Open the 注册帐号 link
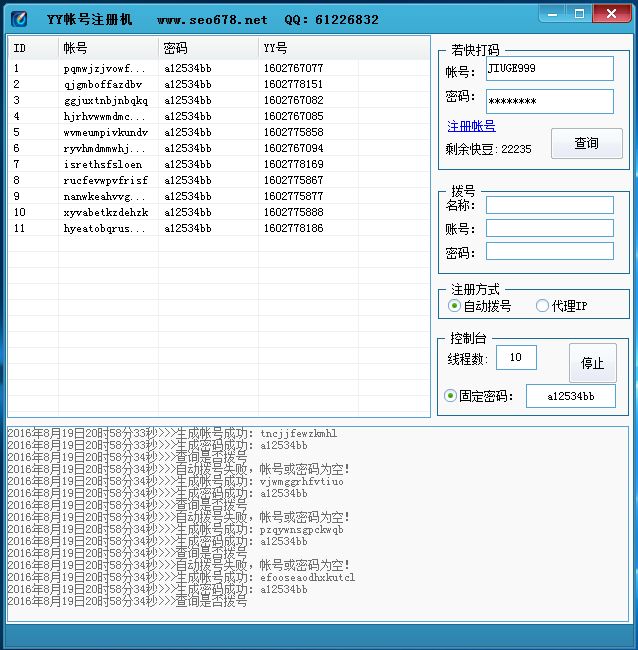Screen dimensions: 638x650 [470, 126]
